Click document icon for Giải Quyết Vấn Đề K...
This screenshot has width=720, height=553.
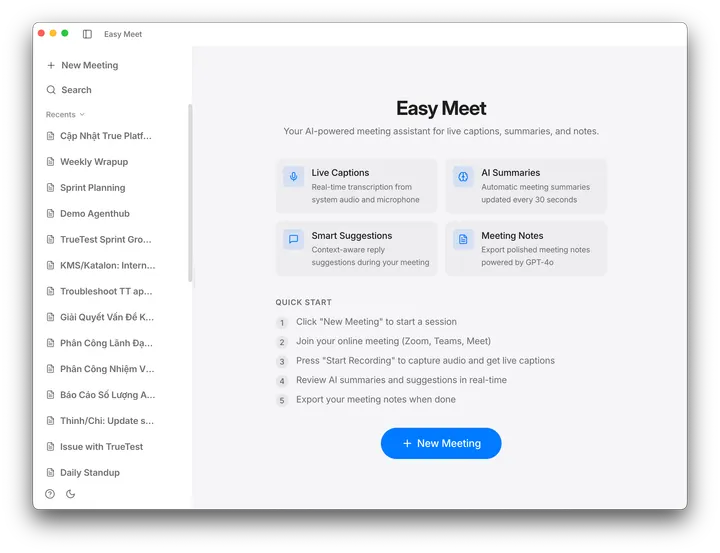coord(51,317)
